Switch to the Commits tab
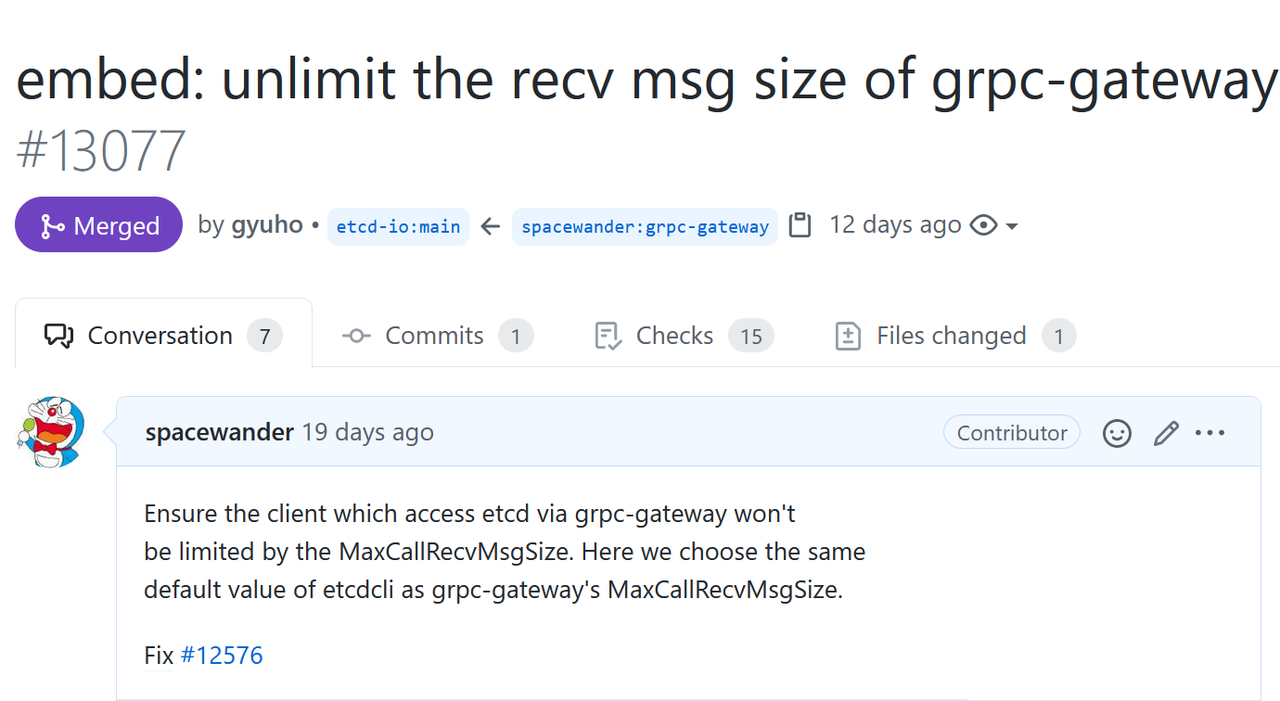Viewport: 1280px width, 701px height. [x=436, y=336]
